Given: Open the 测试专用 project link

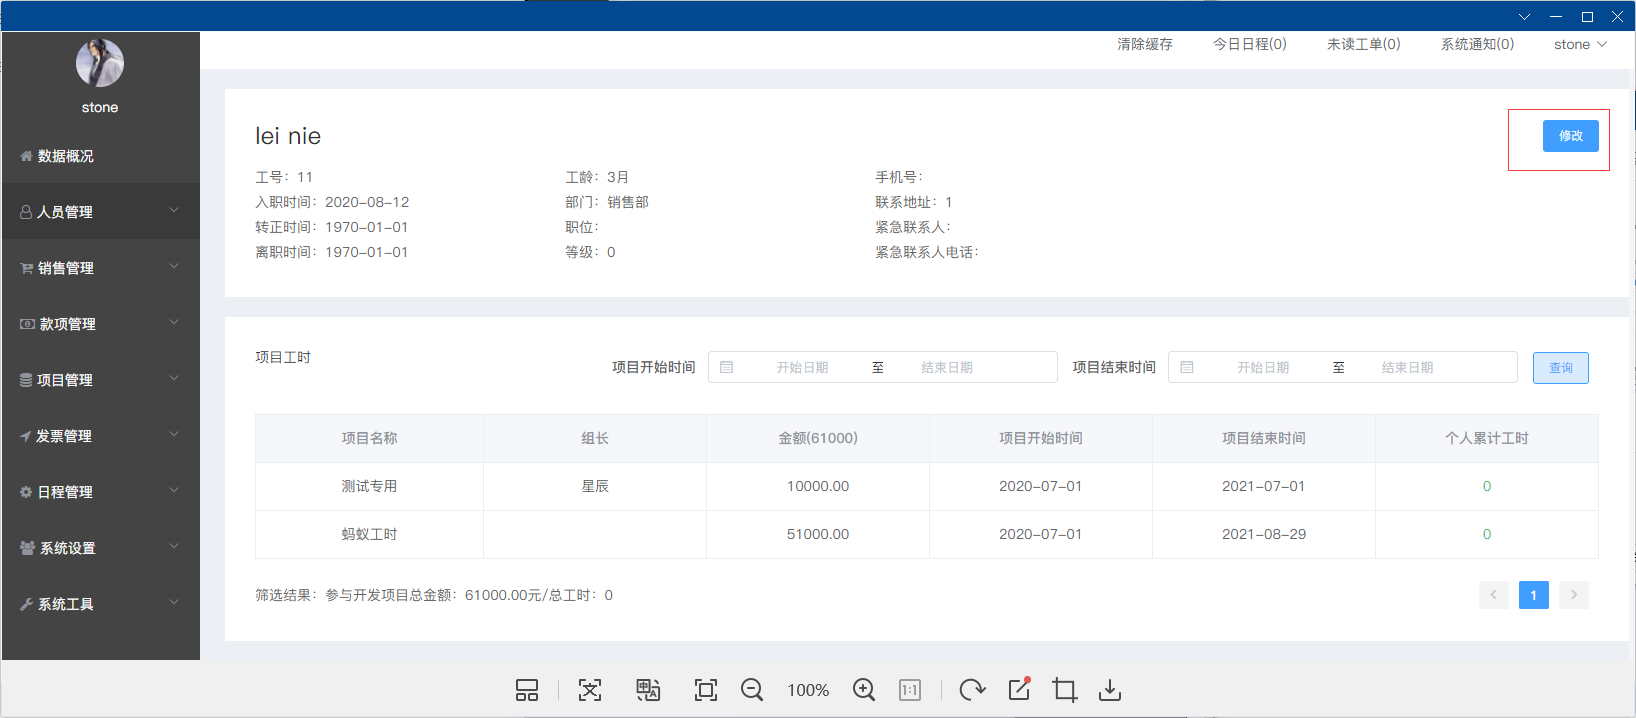Looking at the screenshot, I should [369, 486].
